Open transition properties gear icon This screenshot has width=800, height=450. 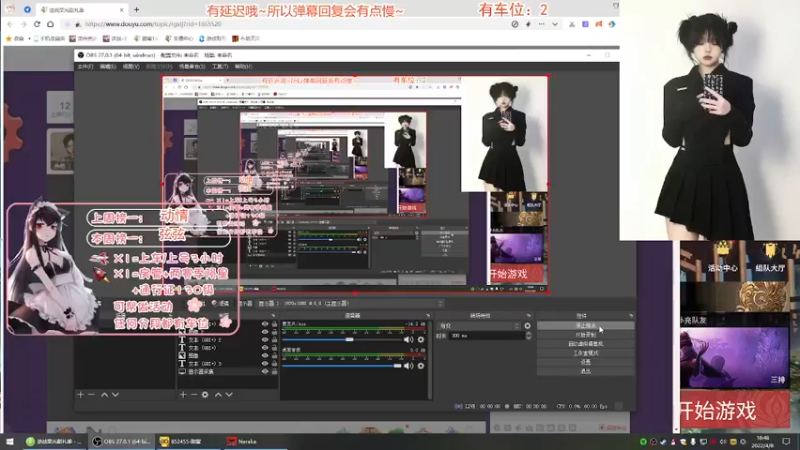click(x=528, y=326)
